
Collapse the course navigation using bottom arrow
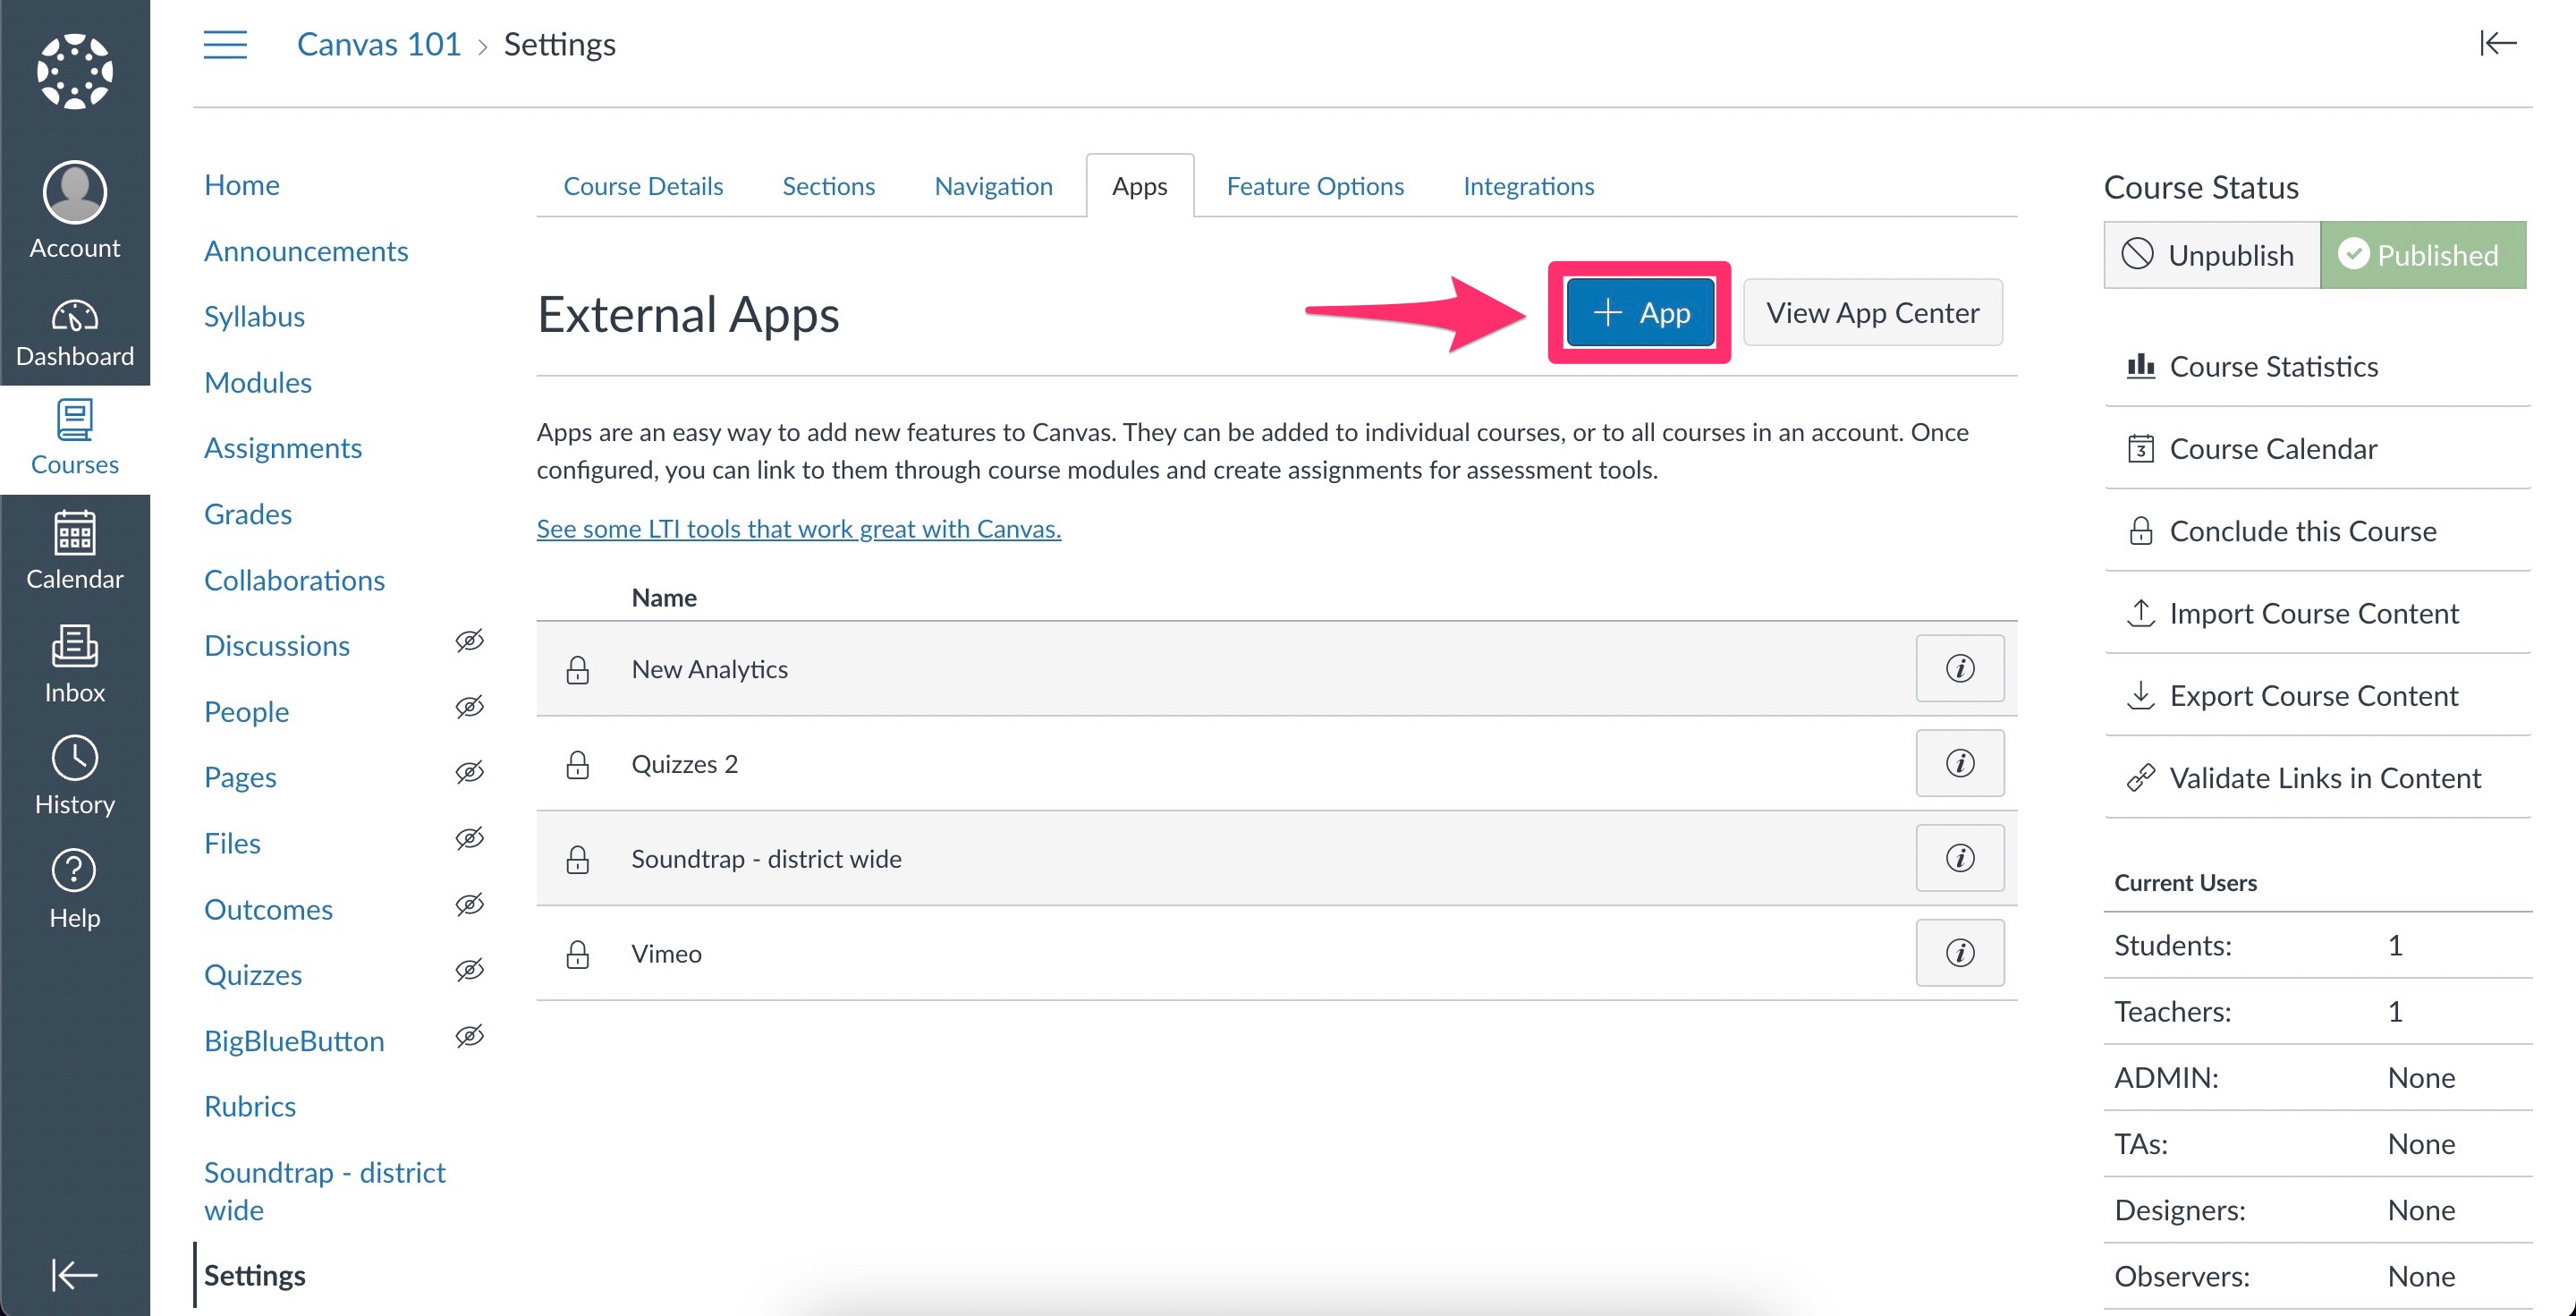[74, 1275]
